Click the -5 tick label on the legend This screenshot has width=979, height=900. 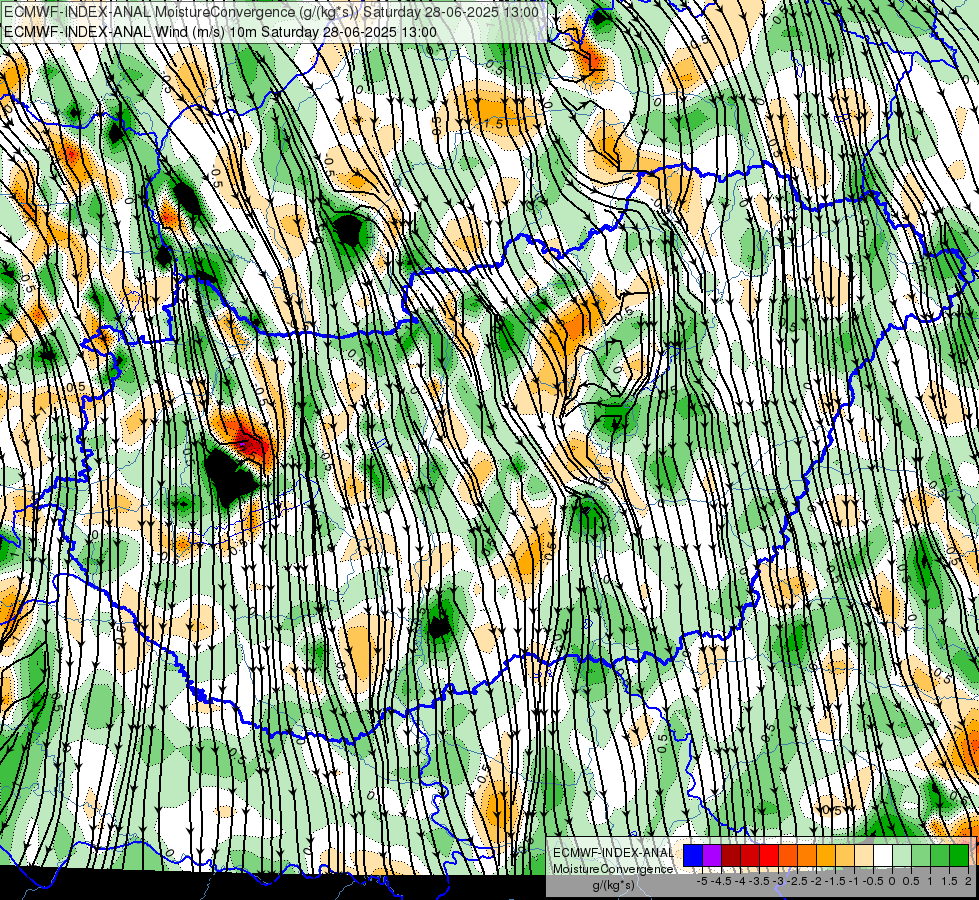point(702,881)
